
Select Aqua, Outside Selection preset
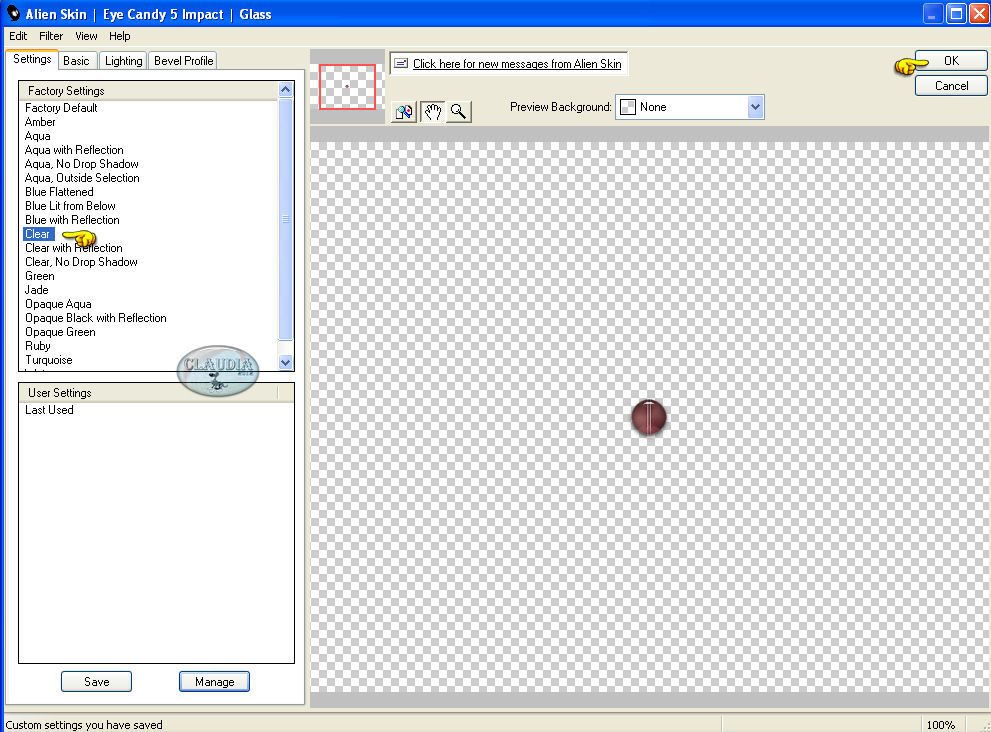click(x=82, y=178)
